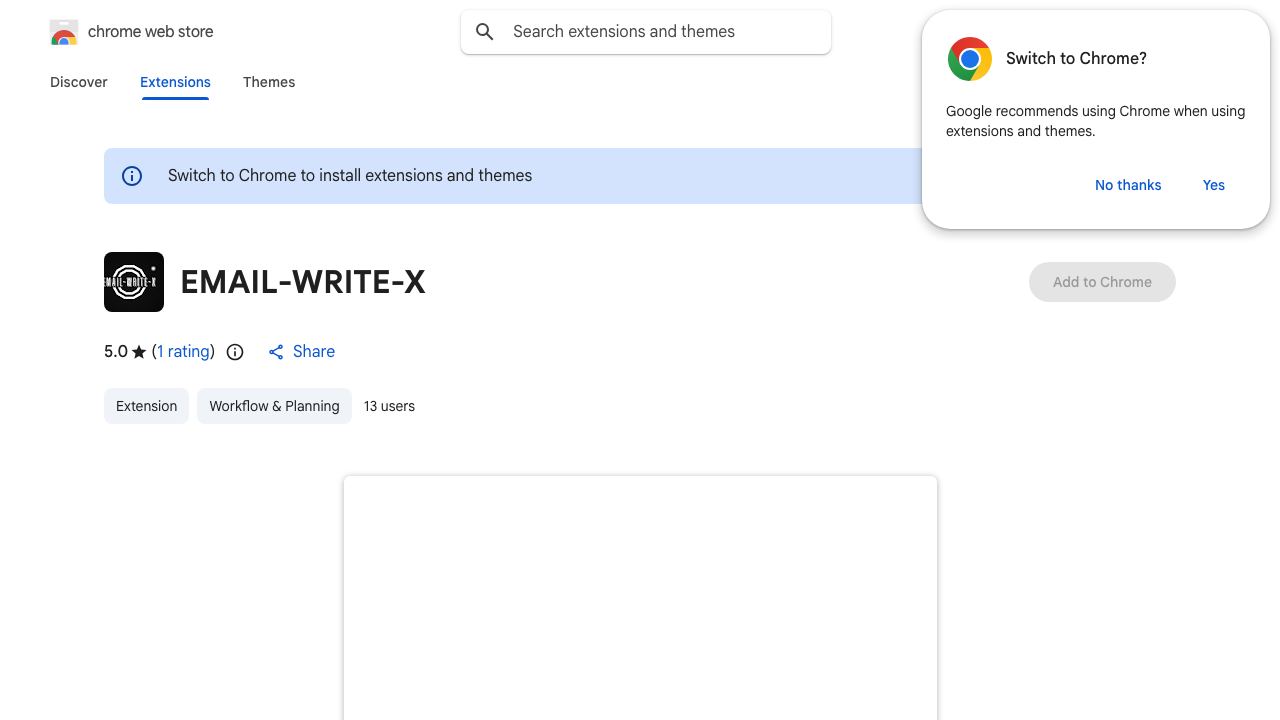Click the Add to Chrome button

click(1102, 282)
